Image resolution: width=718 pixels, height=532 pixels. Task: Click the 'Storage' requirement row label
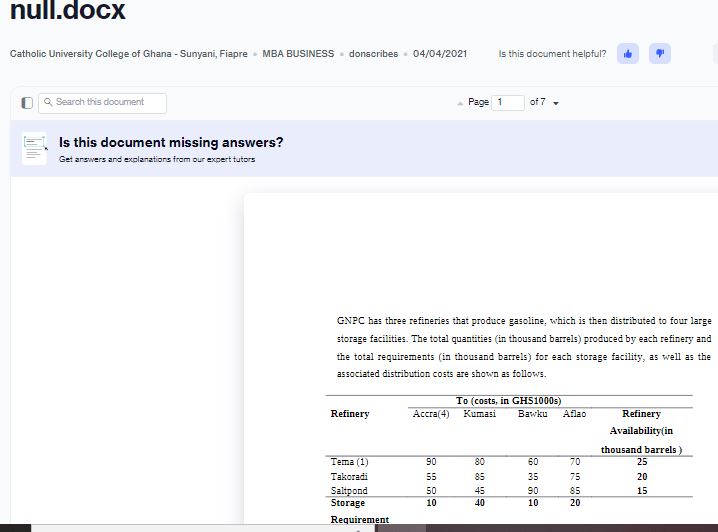point(348,503)
